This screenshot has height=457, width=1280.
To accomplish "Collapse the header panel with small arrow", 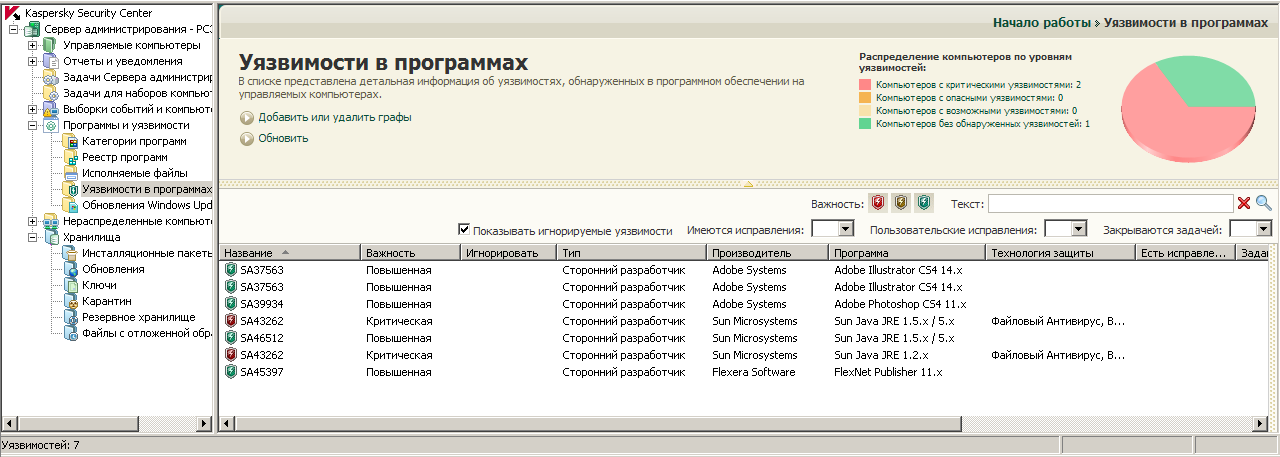I will click(x=747, y=183).
